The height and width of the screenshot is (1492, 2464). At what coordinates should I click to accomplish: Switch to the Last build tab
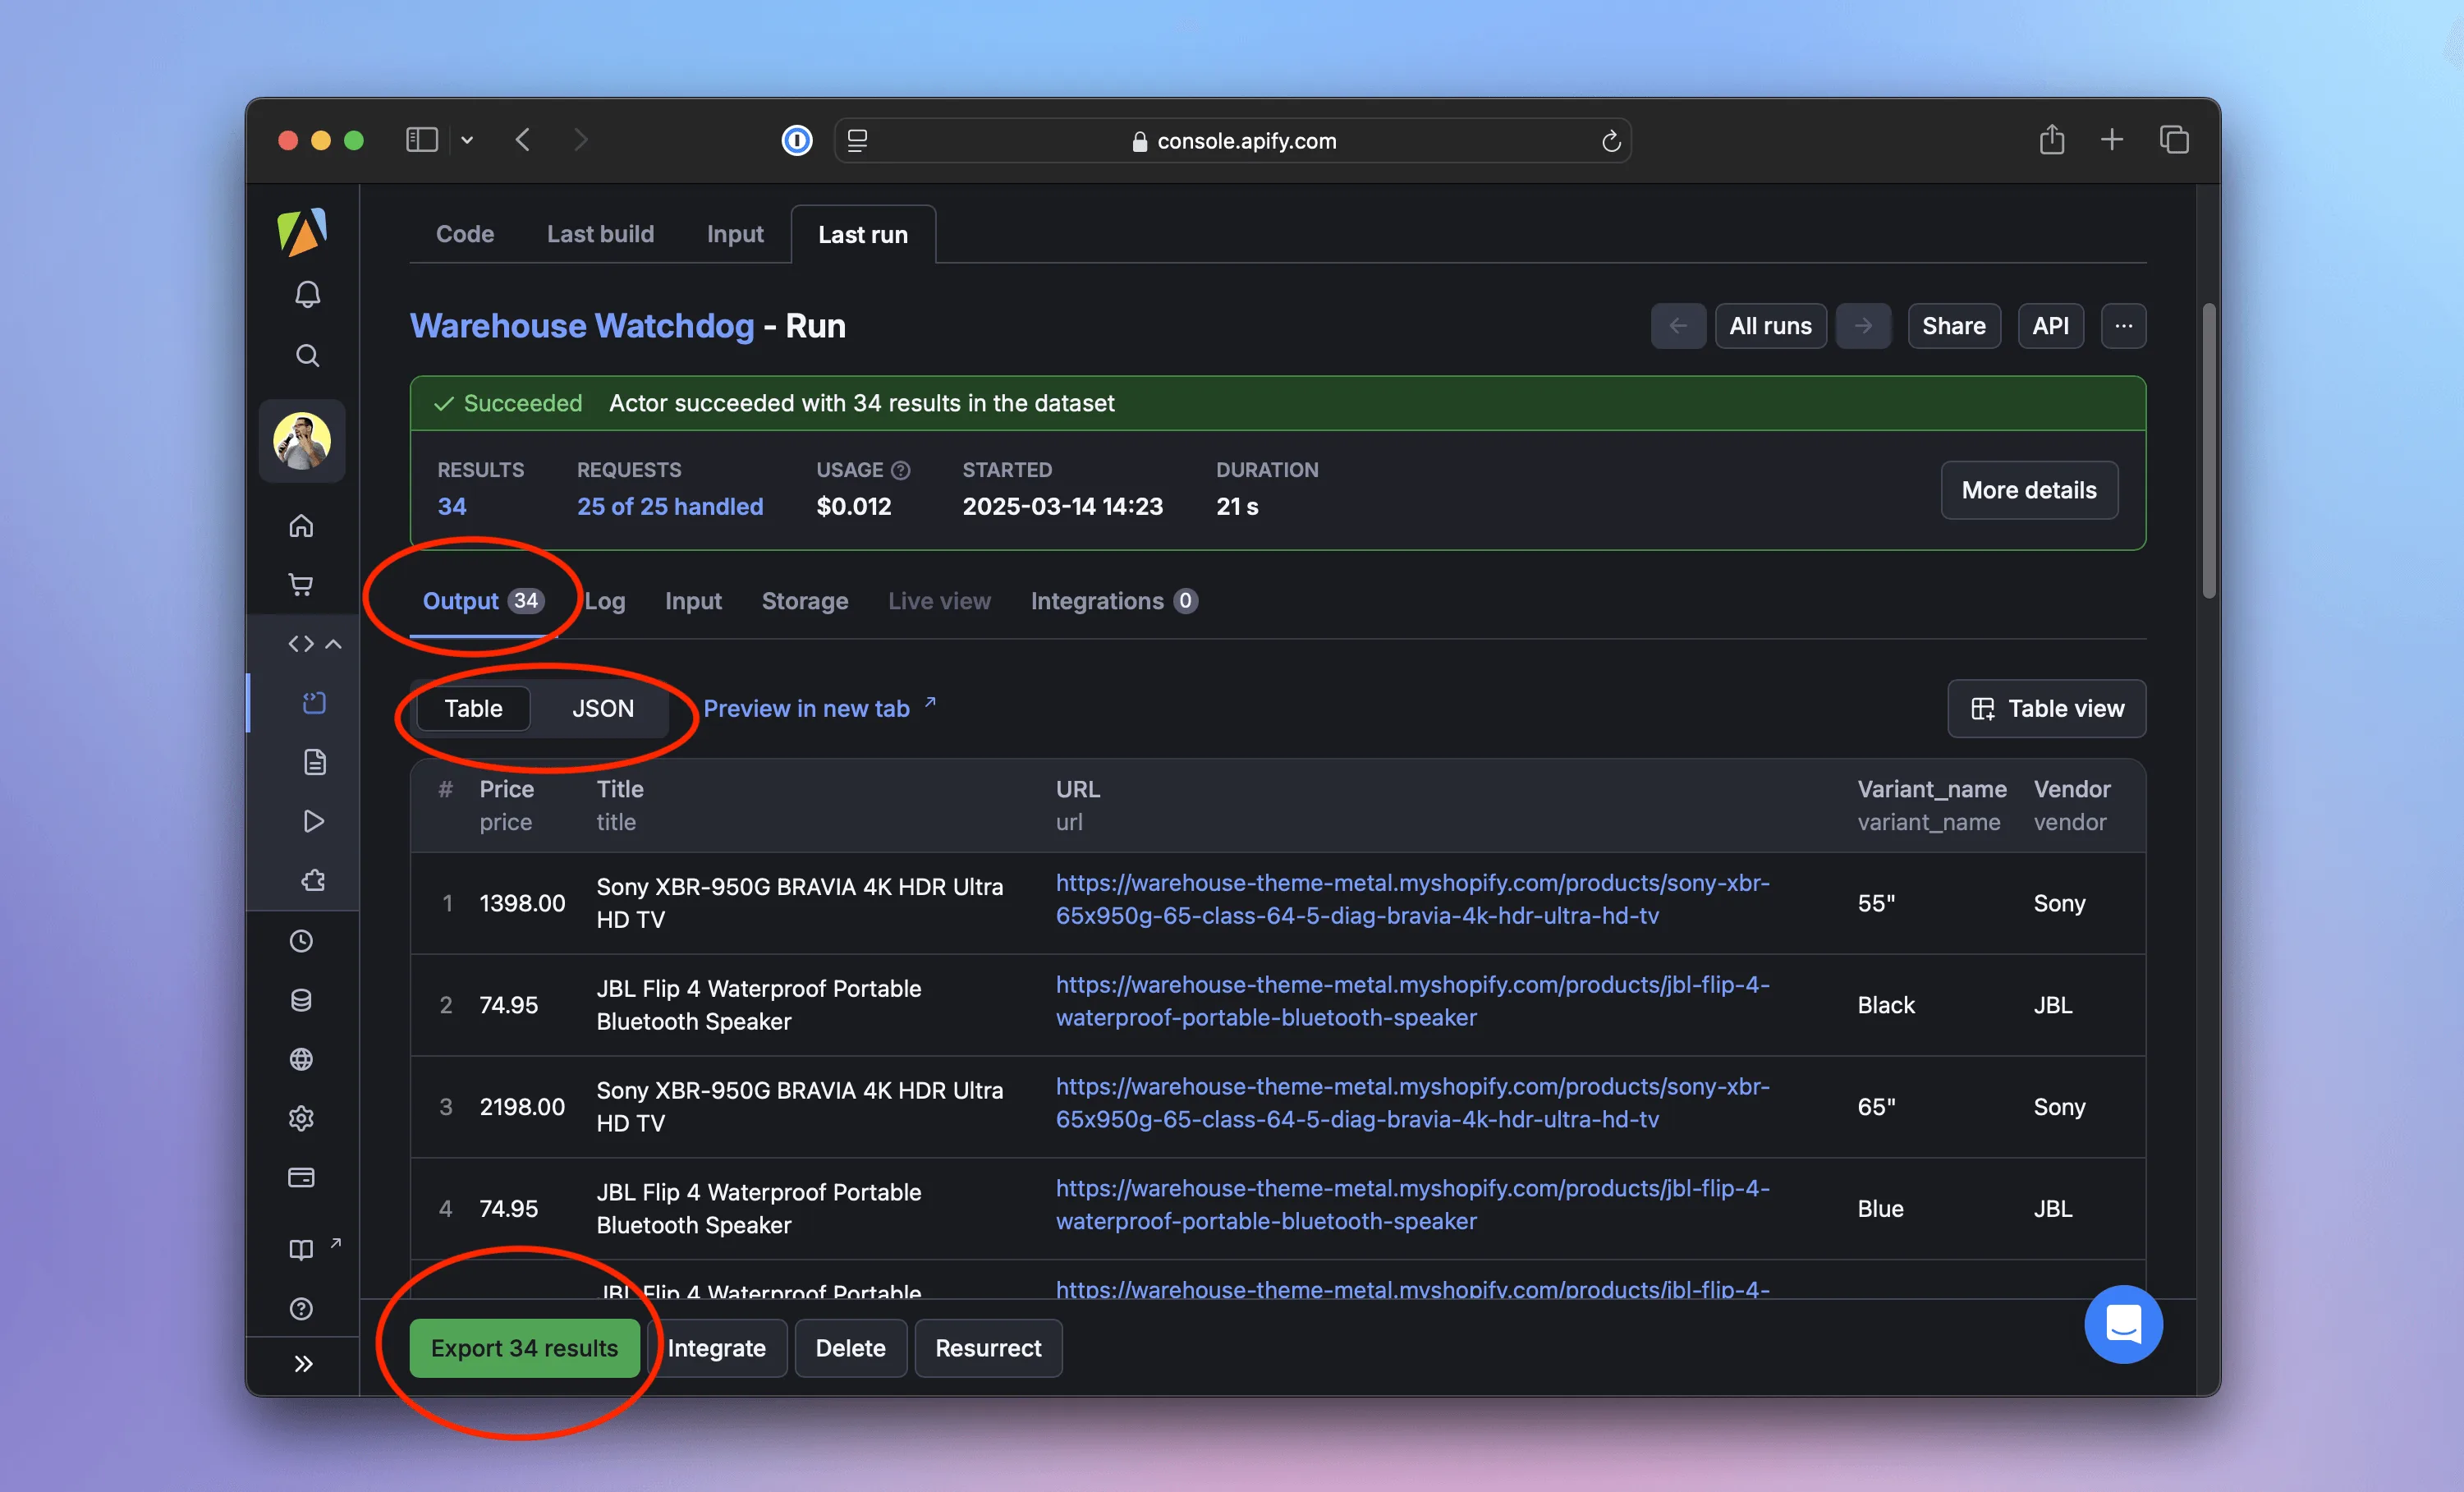(x=600, y=233)
